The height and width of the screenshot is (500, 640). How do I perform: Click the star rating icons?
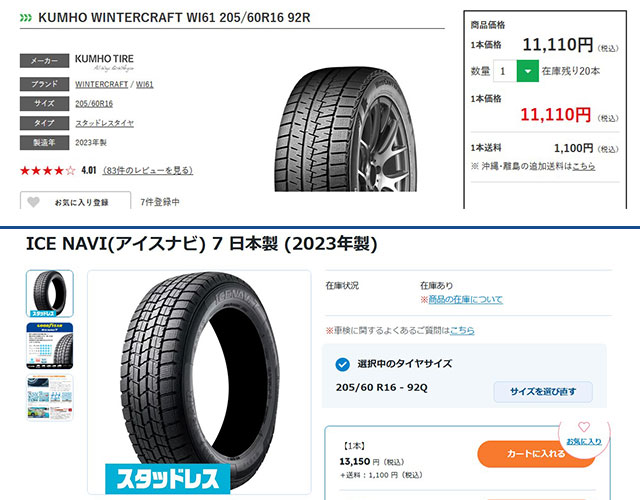[48, 170]
